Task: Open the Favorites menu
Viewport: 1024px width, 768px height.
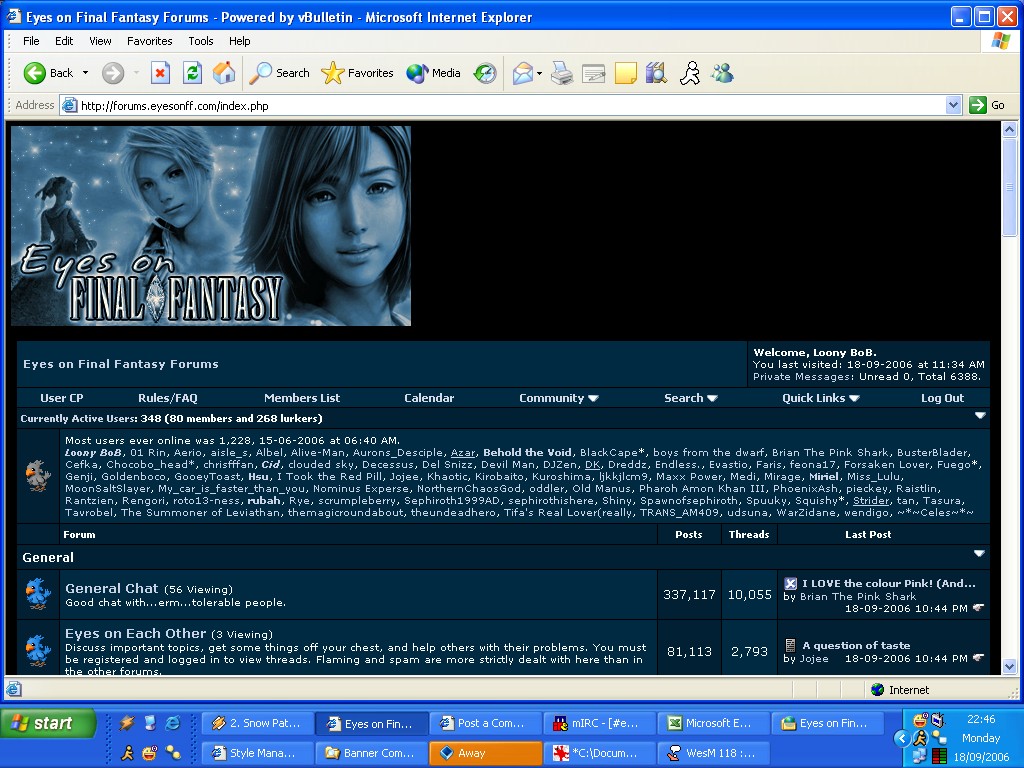Action: click(x=150, y=41)
